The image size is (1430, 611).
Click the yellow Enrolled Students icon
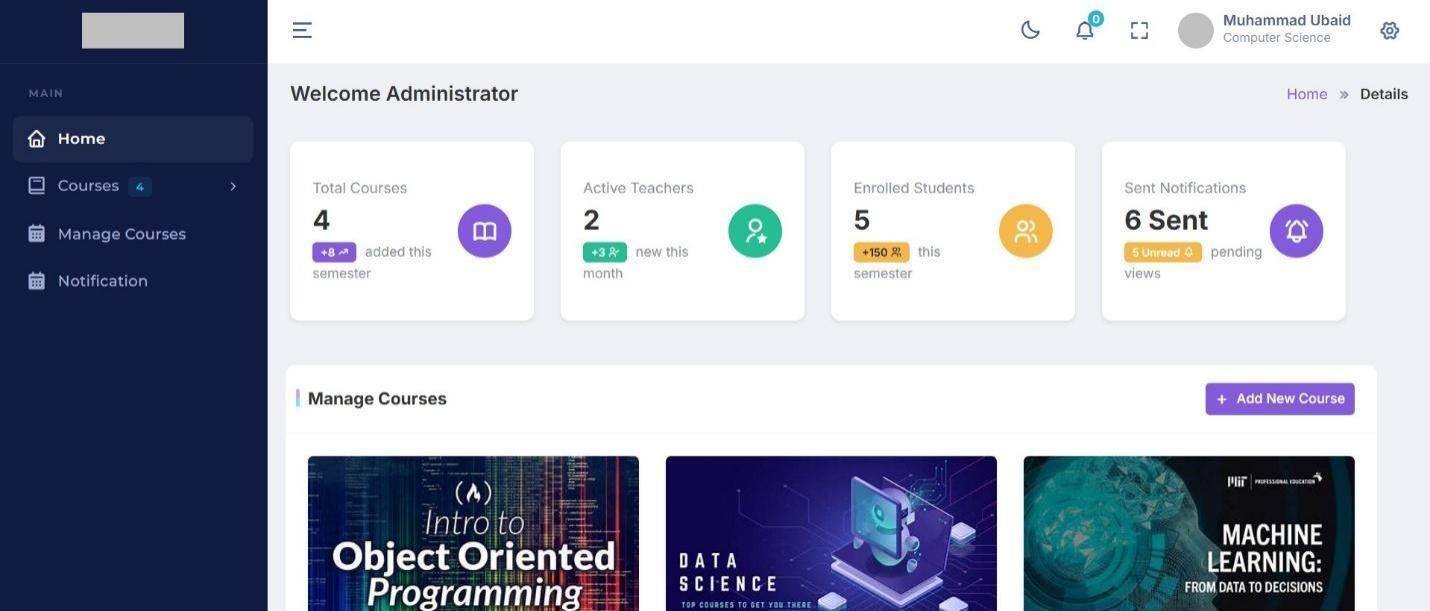[x=1026, y=231]
